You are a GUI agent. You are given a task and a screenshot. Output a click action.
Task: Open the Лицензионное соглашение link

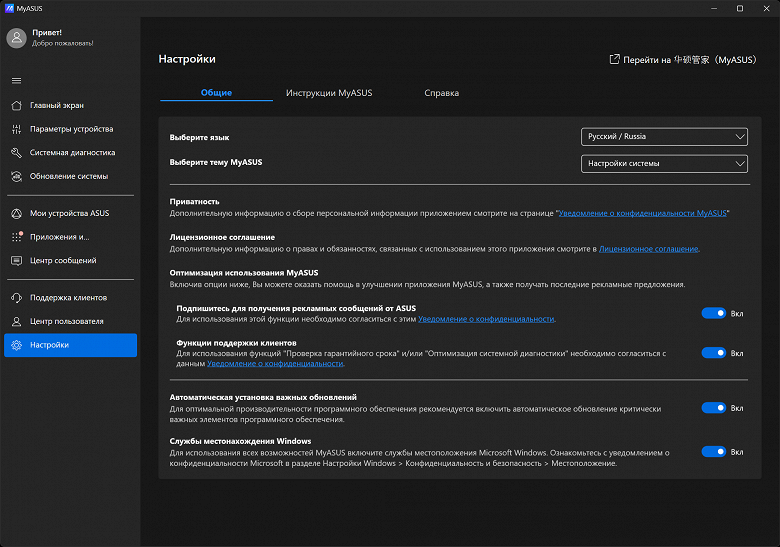[648, 249]
